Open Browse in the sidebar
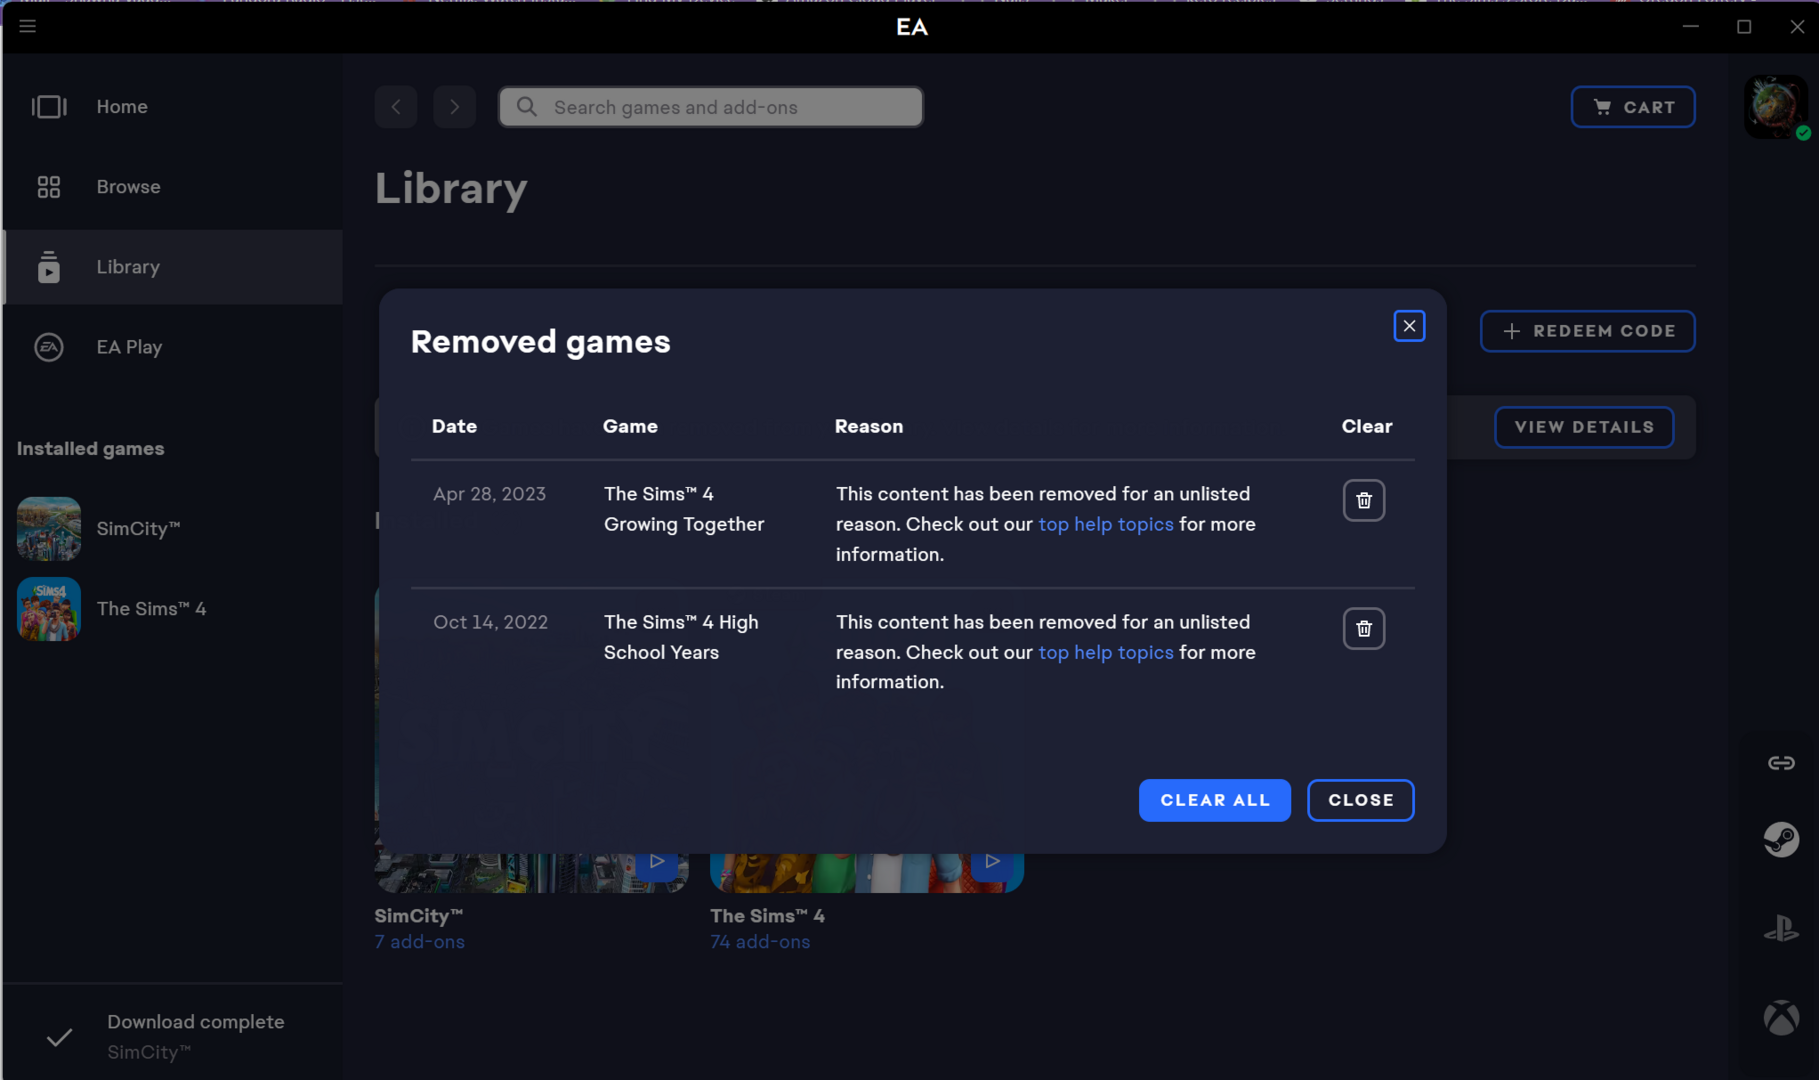1819x1080 pixels. (173, 187)
